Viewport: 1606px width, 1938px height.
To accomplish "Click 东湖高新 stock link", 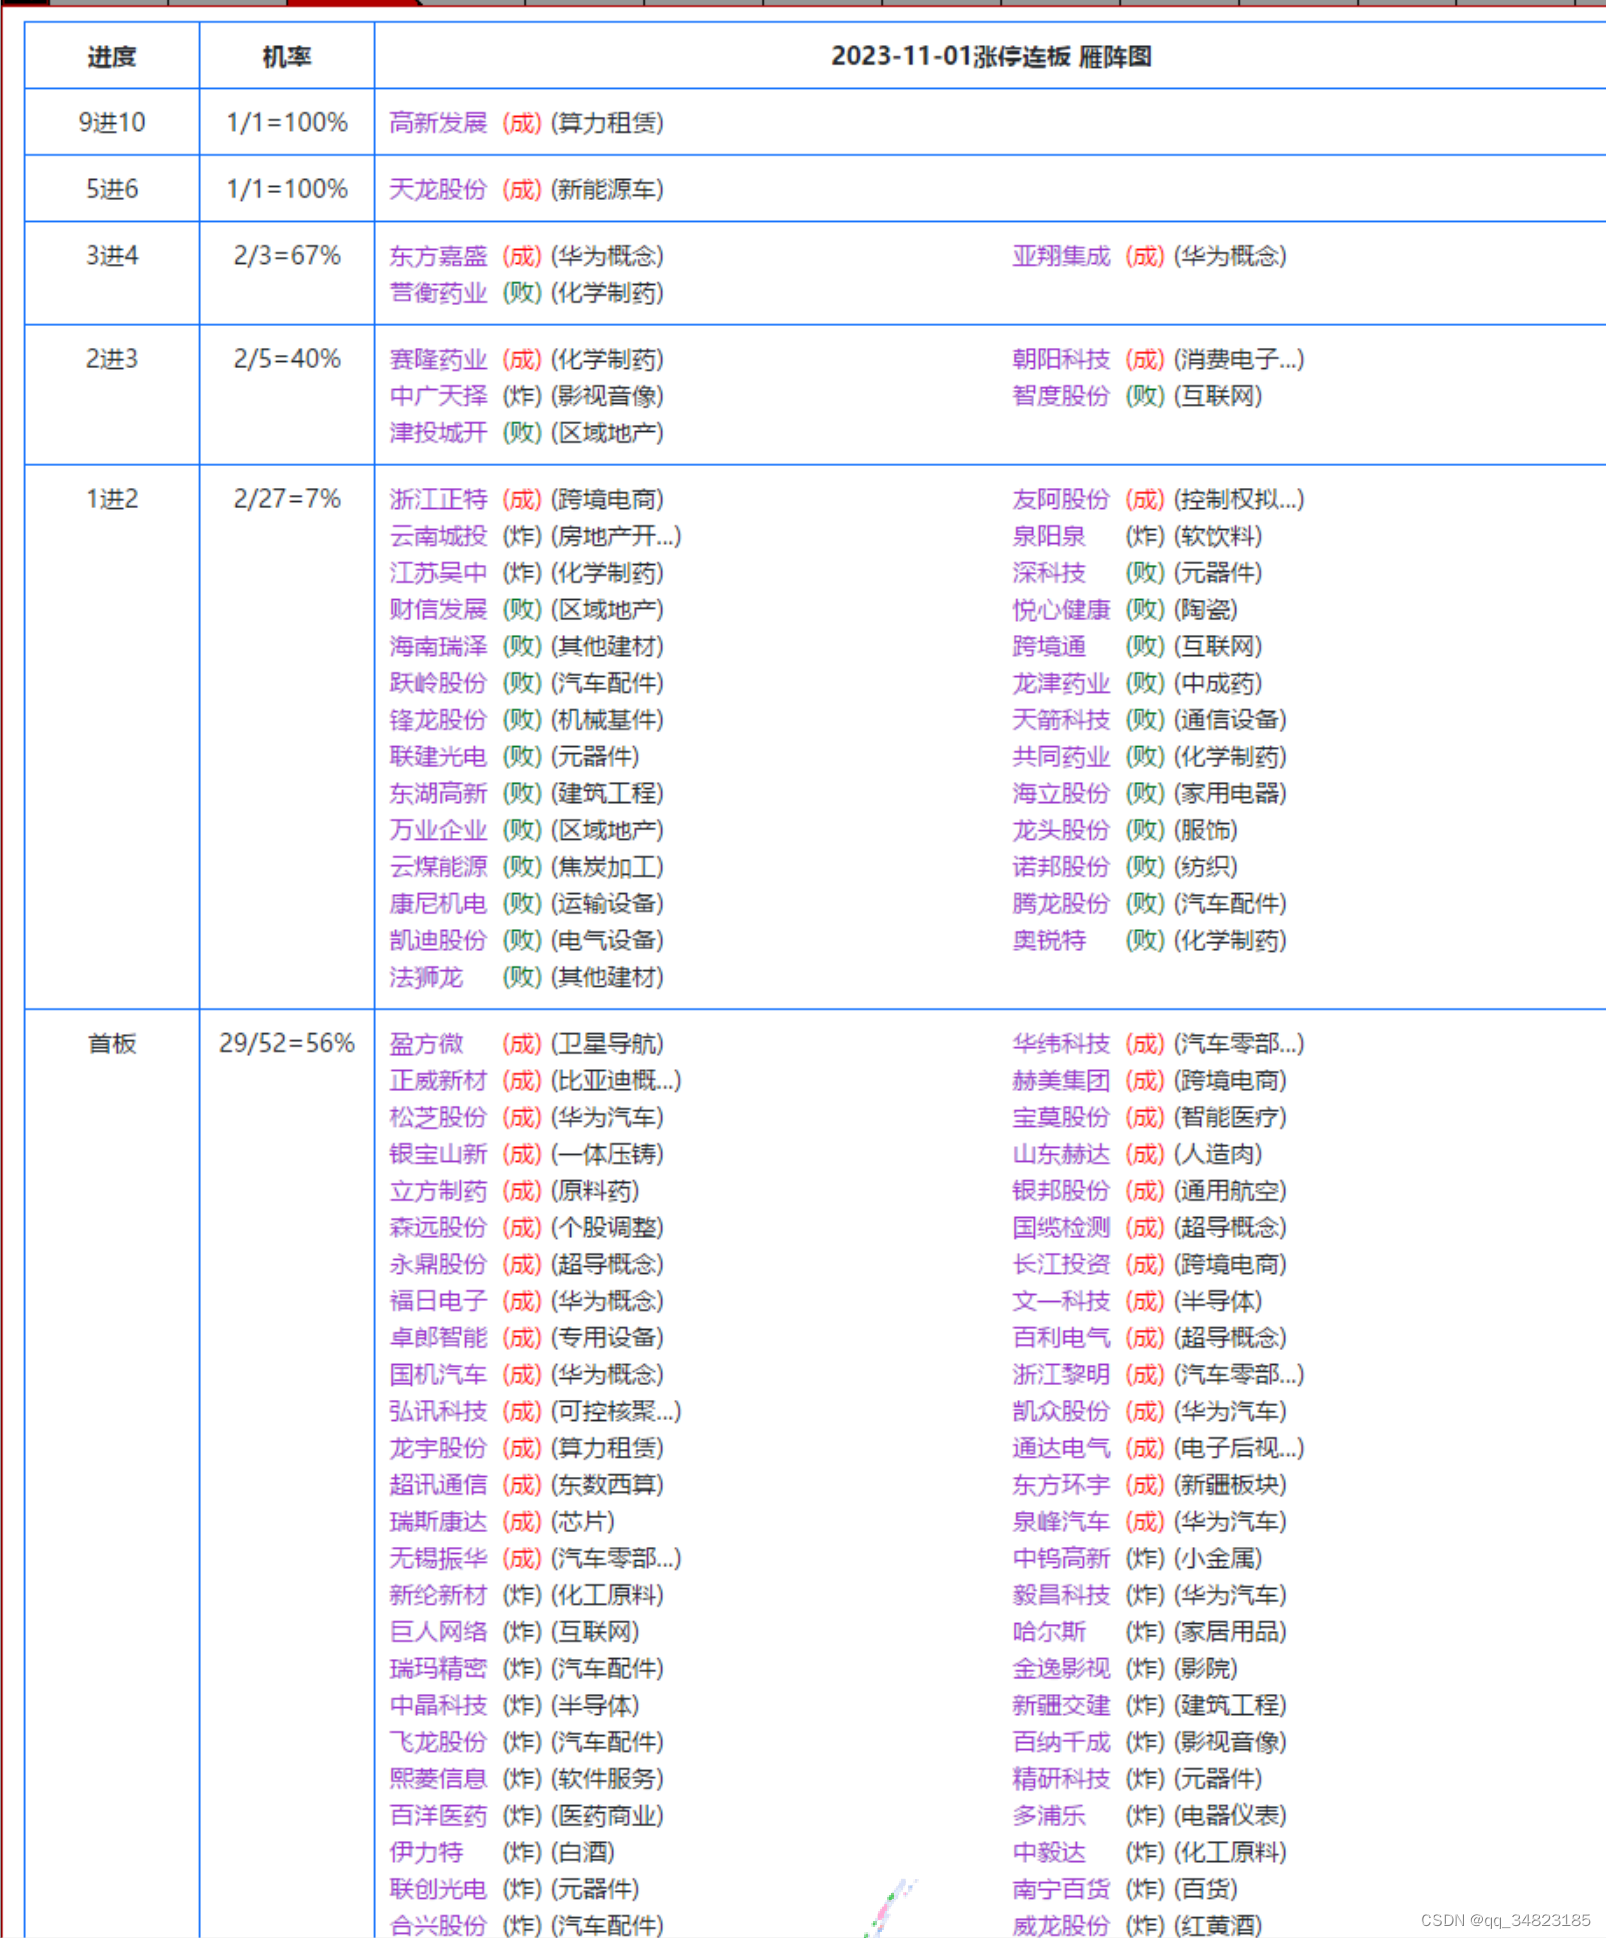I will point(438,793).
